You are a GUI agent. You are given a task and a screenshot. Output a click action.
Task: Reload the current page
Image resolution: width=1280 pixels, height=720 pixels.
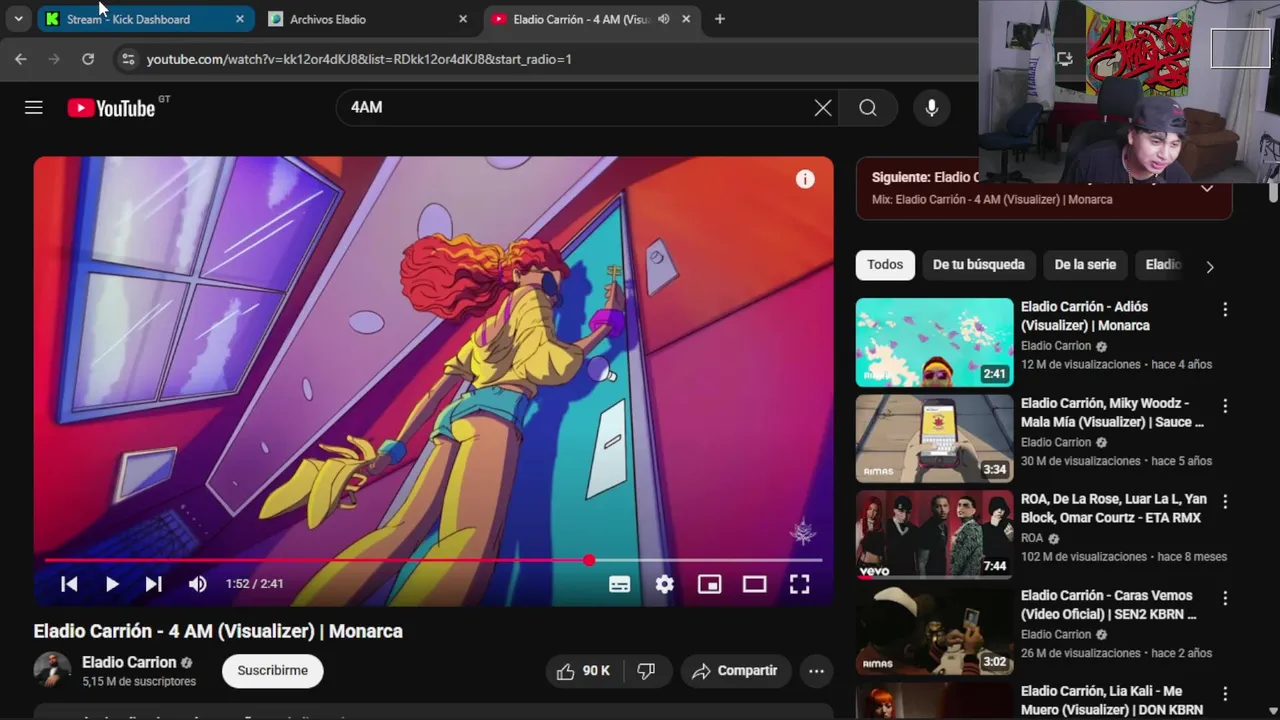[x=88, y=59]
